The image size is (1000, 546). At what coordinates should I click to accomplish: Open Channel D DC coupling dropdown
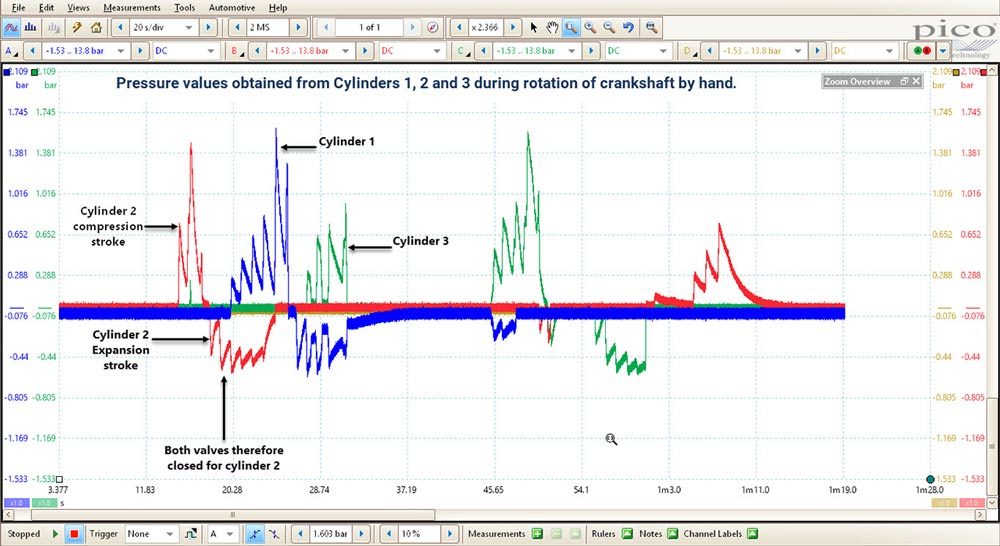864,50
